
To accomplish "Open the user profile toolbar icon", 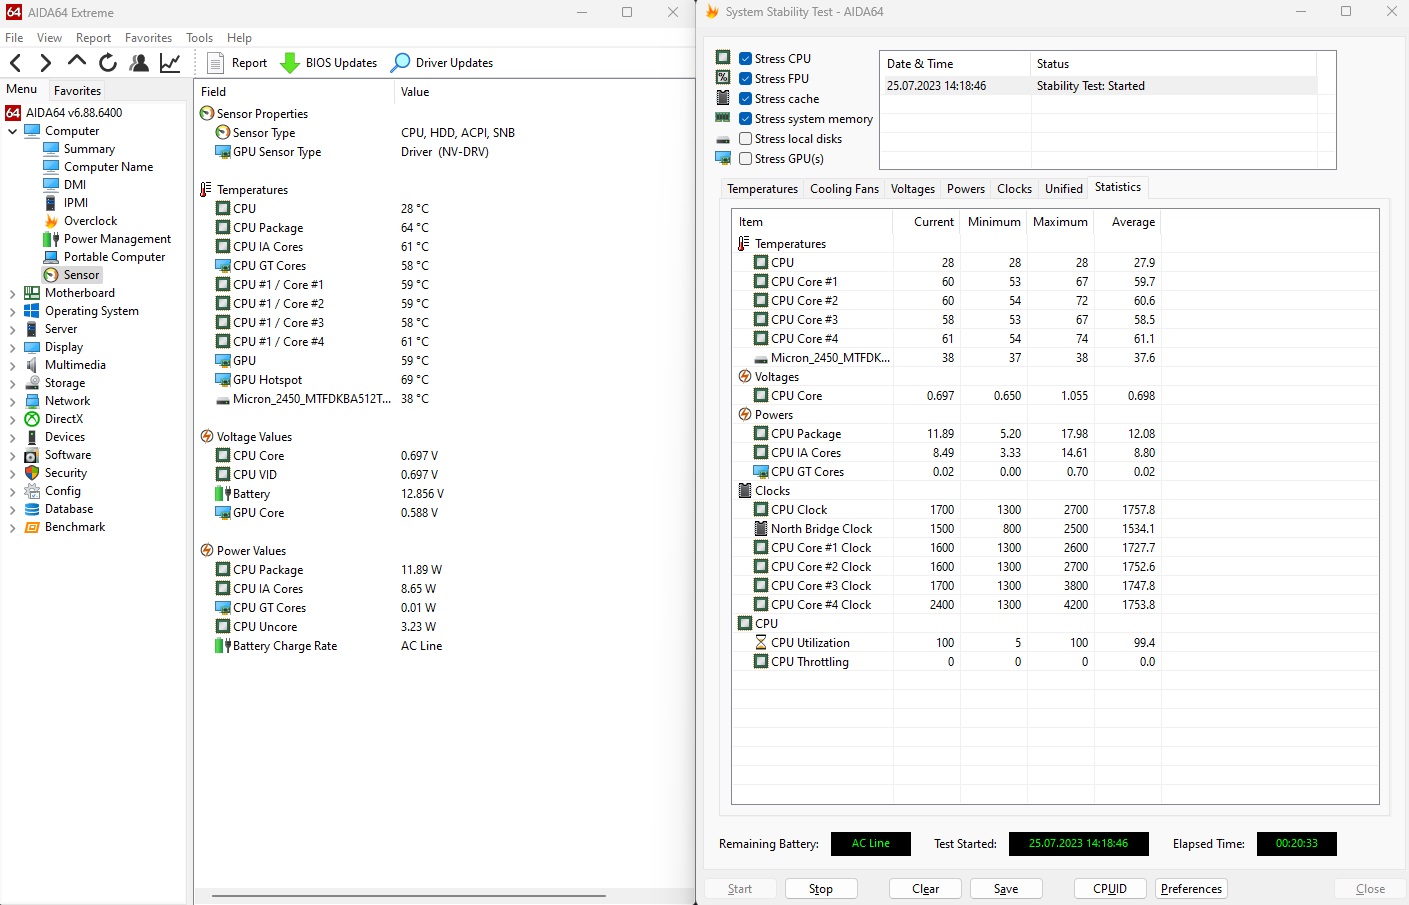I will click(139, 63).
